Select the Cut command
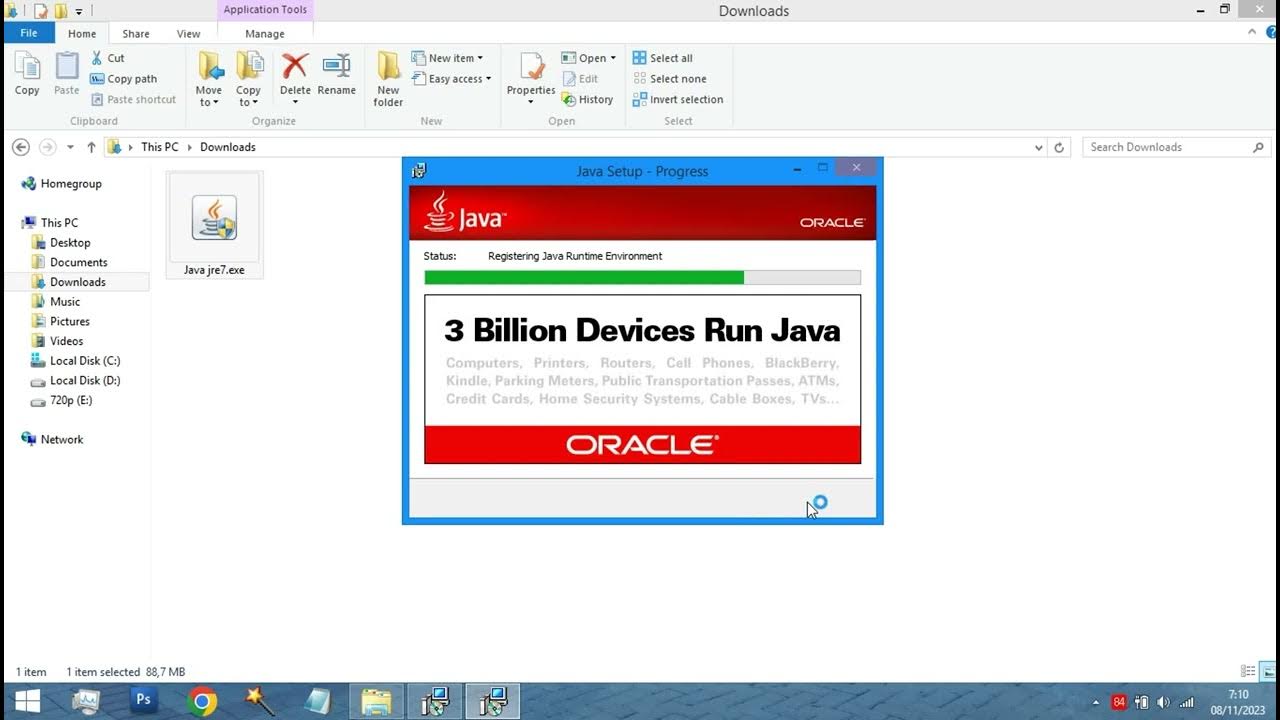This screenshot has width=1280, height=720. [x=108, y=58]
